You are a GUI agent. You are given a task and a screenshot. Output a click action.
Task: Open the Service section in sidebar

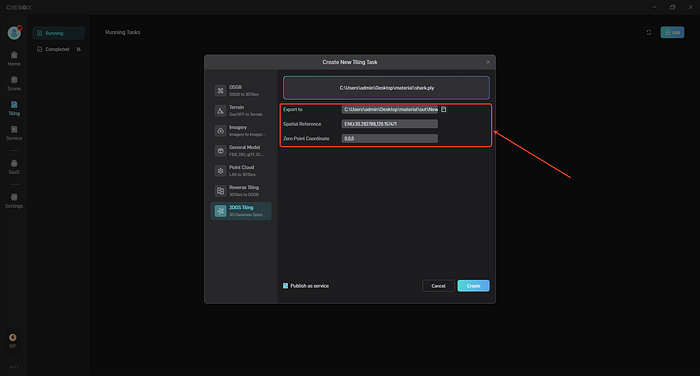(14, 133)
